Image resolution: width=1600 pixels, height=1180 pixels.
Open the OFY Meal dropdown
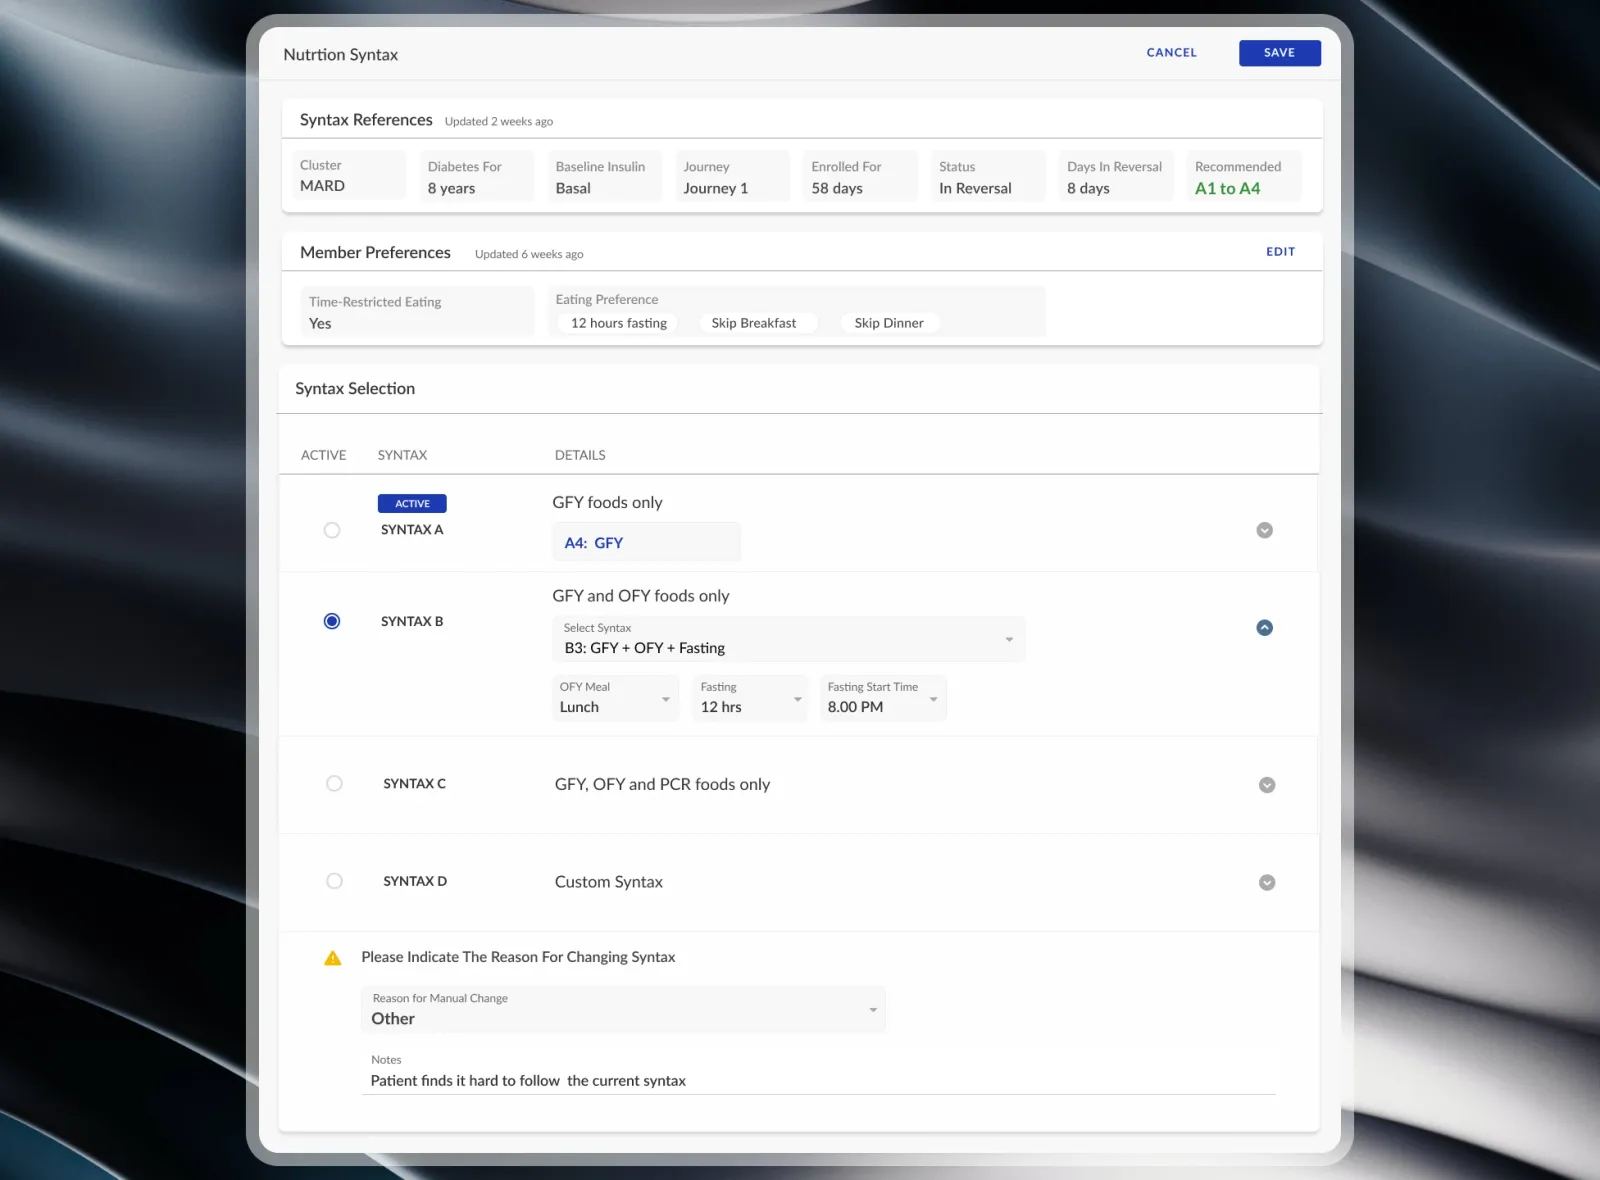point(615,698)
